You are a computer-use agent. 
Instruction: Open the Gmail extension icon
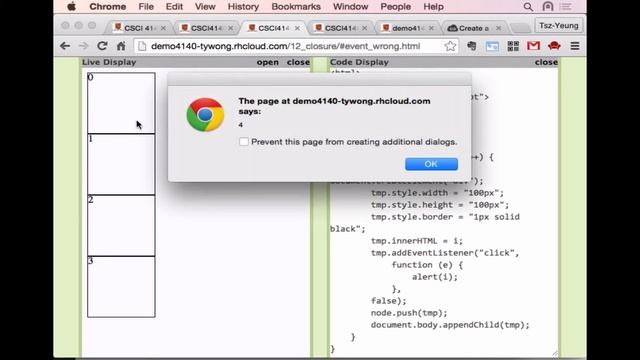point(533,46)
